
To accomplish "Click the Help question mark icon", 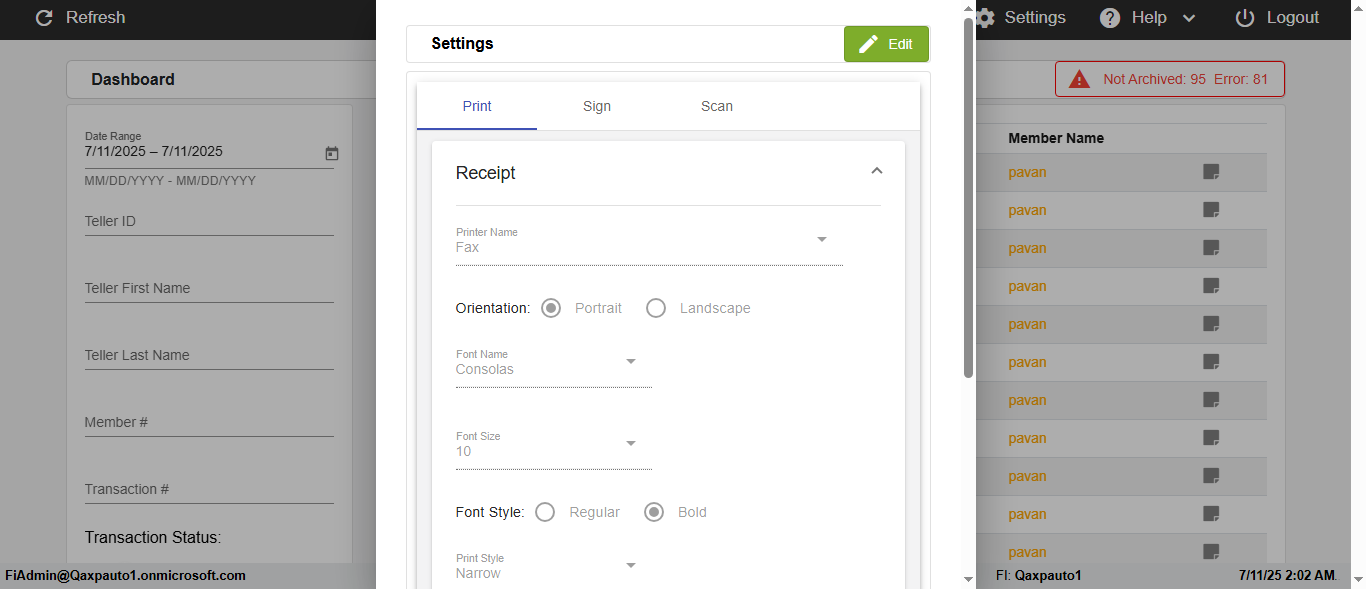I will (x=1110, y=18).
